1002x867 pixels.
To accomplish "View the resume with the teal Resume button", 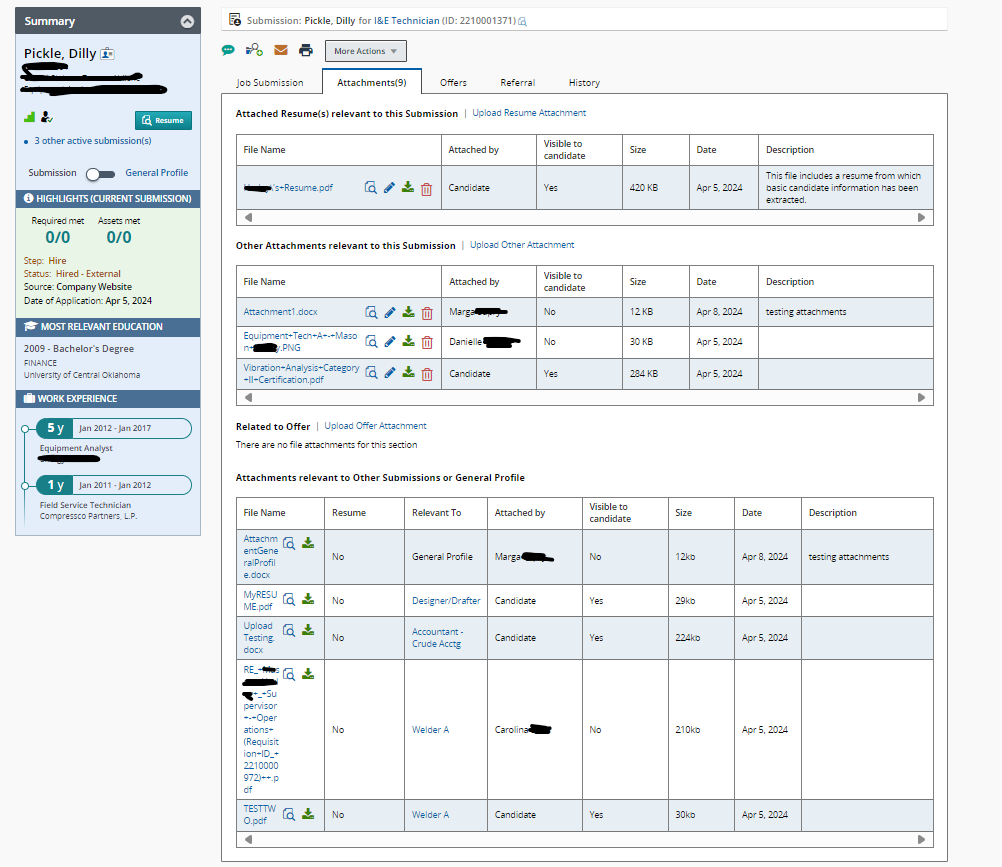I will coord(163,119).
